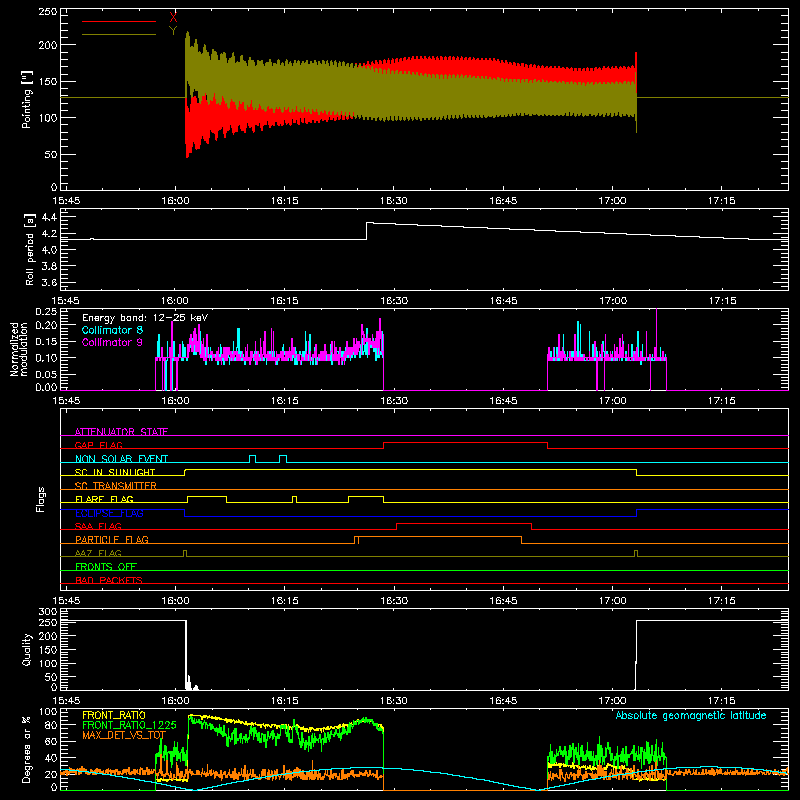The image size is (800, 800).
Task: Click 16:15 time label under modulation plot
Action: (x=284, y=401)
